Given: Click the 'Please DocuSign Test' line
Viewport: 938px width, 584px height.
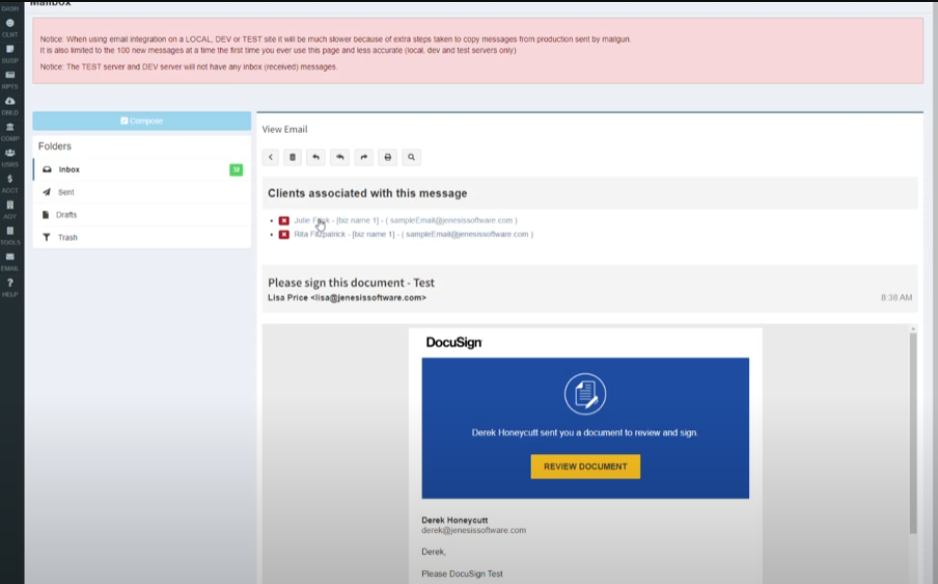Looking at the screenshot, I should [462, 574].
